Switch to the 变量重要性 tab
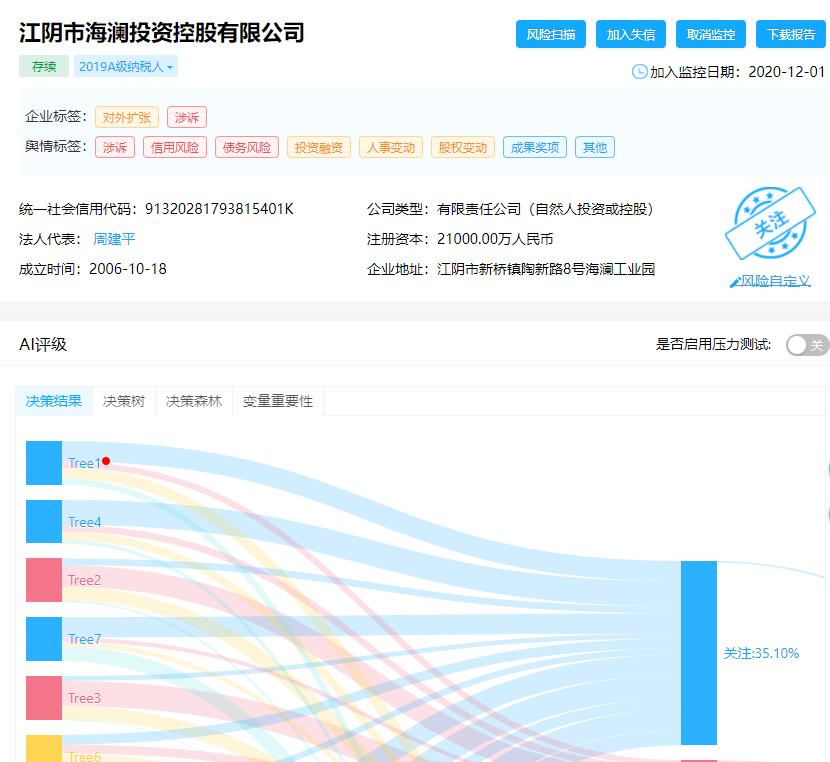 click(x=276, y=401)
